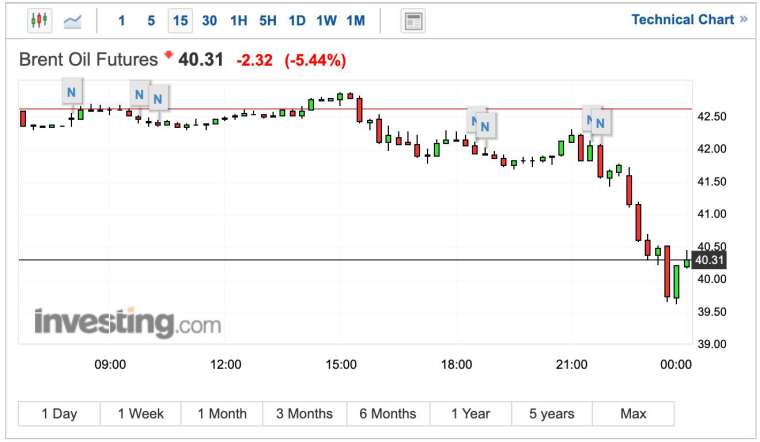The height and width of the screenshot is (442, 760).
Task: Set the 1 minute interval
Action: click(x=122, y=21)
